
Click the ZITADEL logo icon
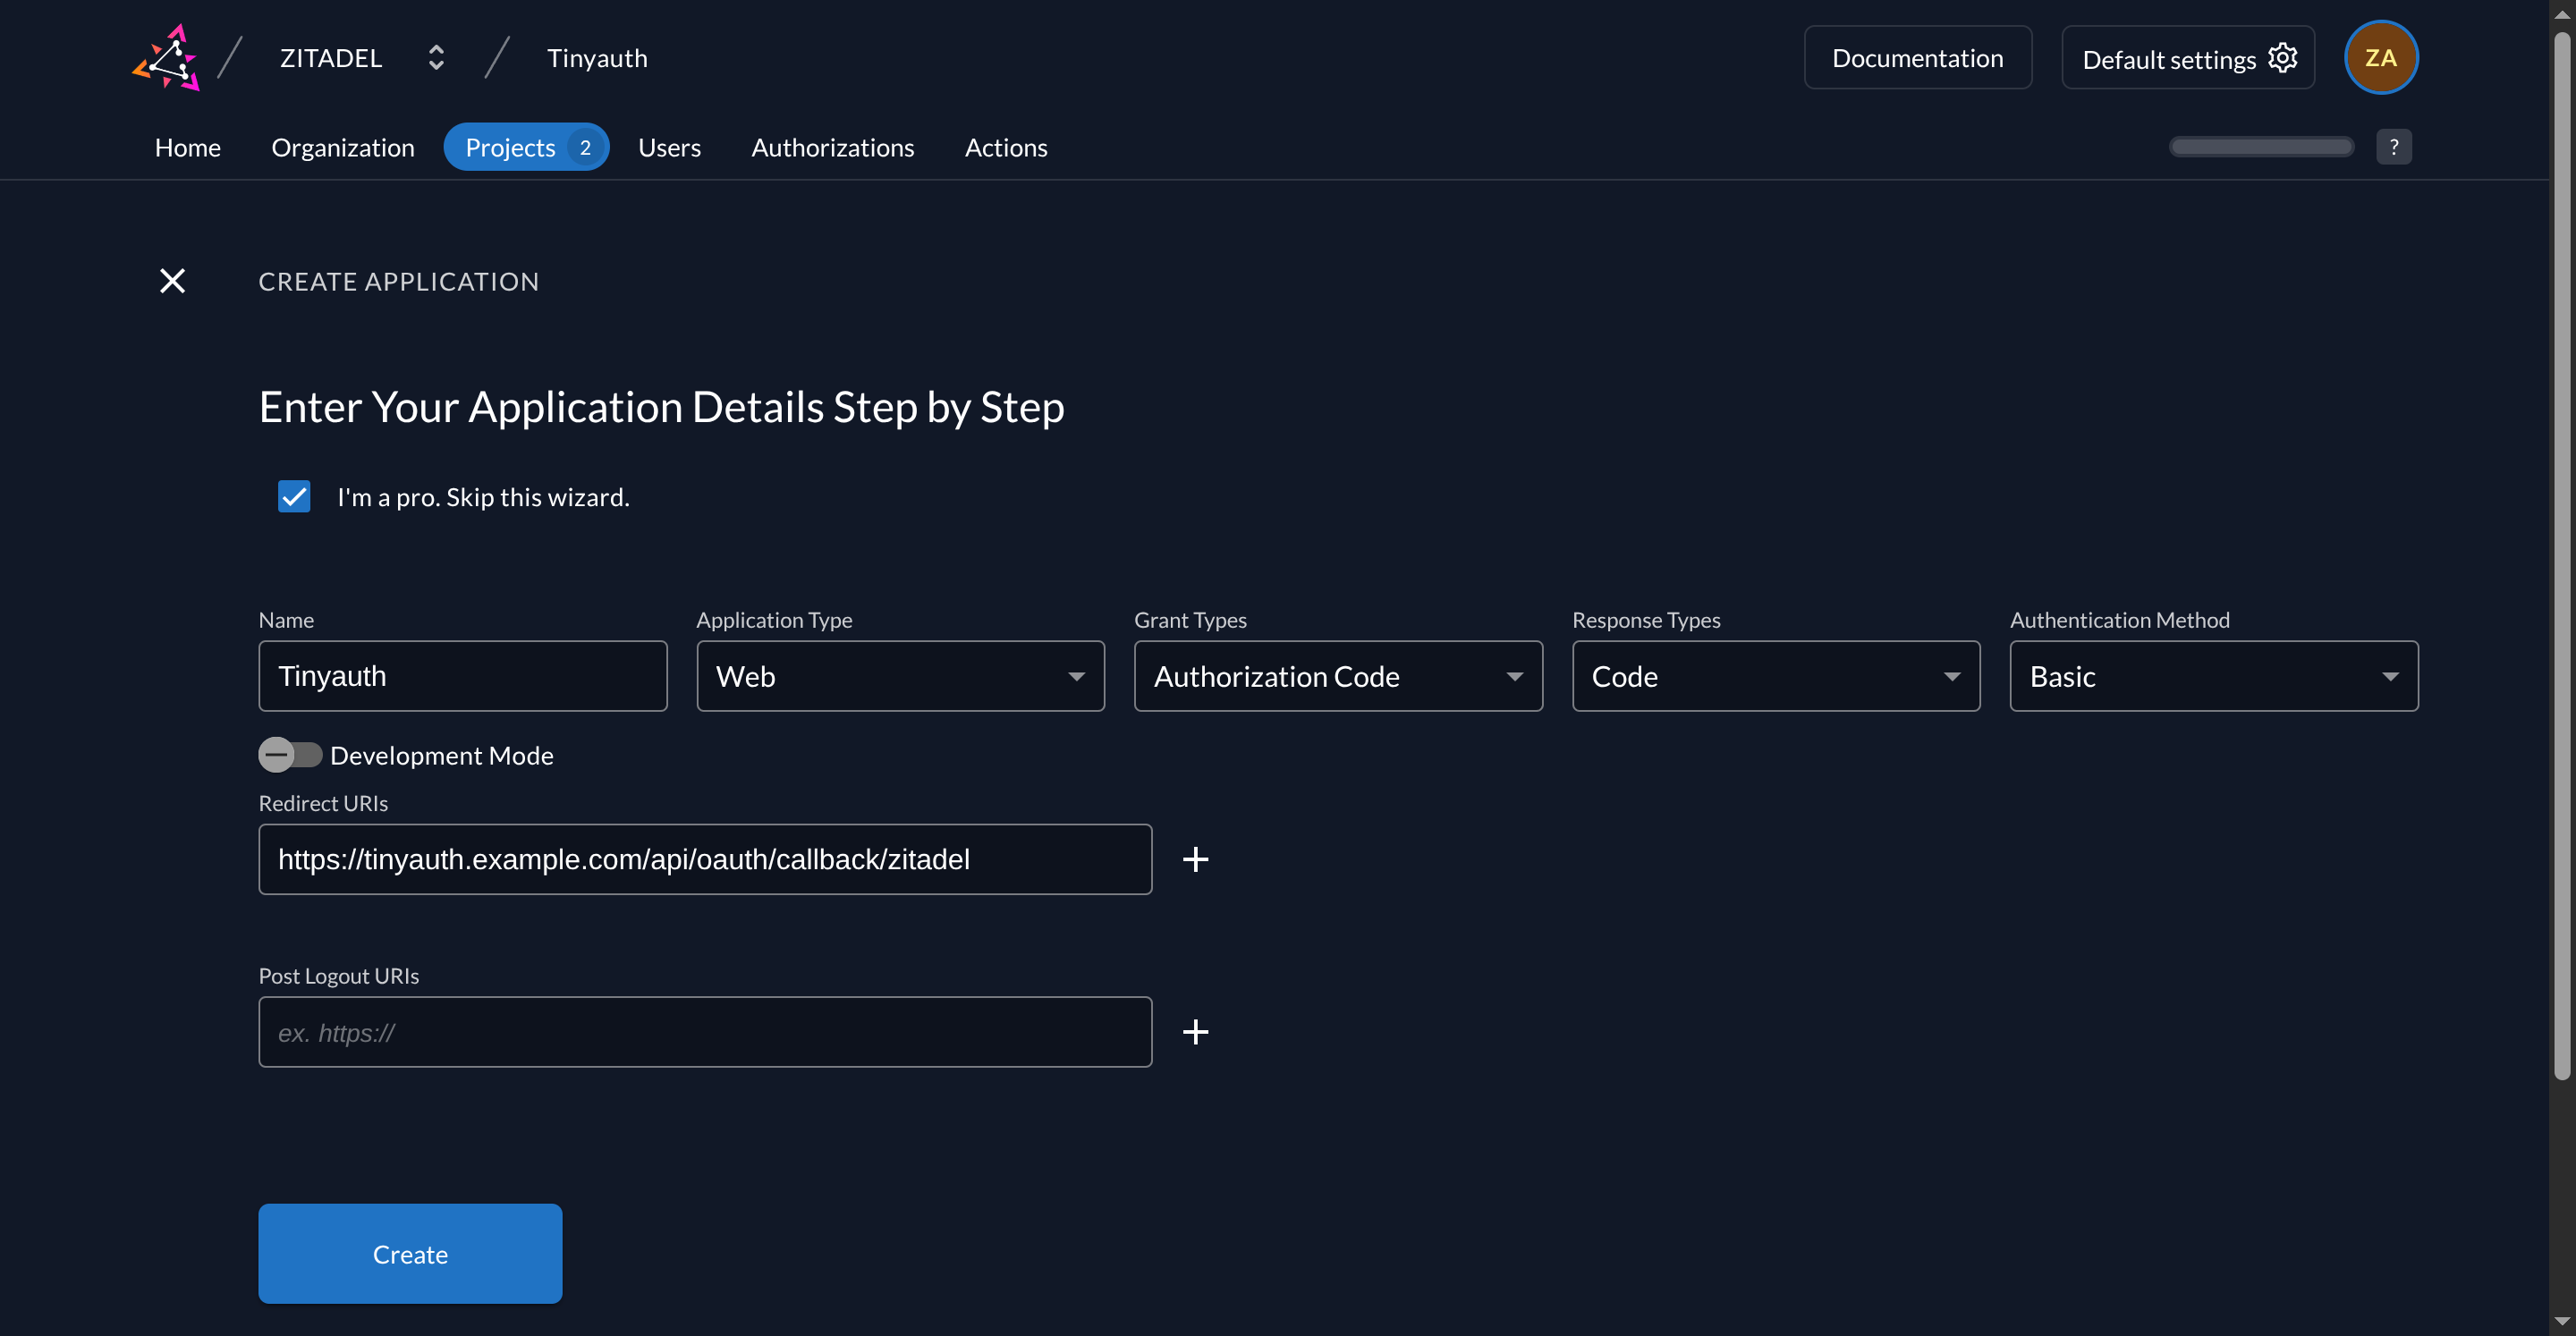coord(167,58)
